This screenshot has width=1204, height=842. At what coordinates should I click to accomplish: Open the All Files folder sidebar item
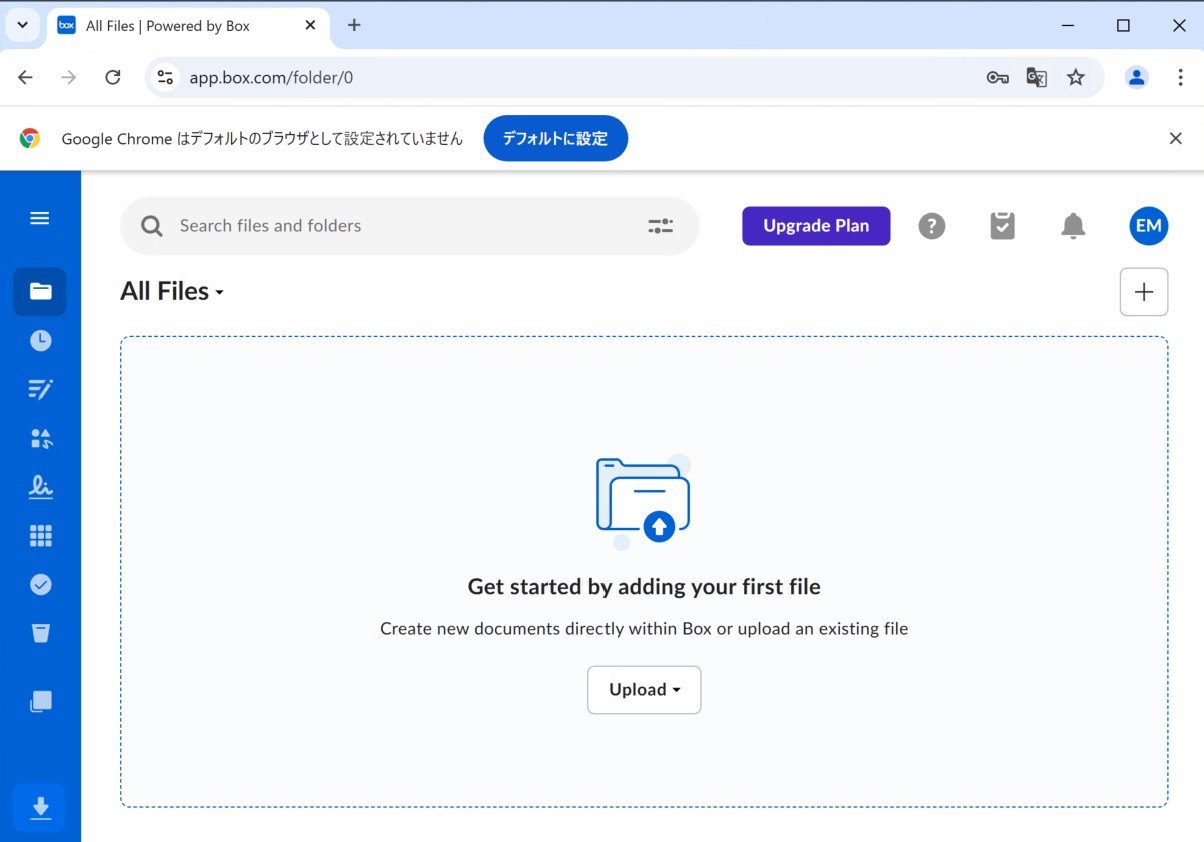point(40,292)
